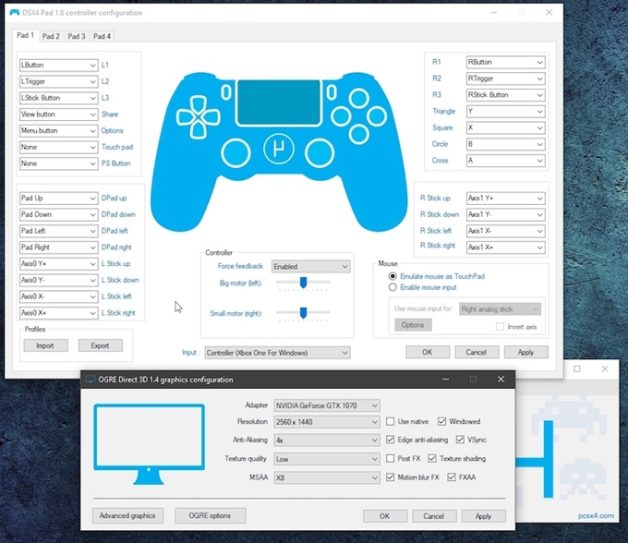Screen dimensions: 628x543
Task: Open the MSAA dropdown
Action: point(327,478)
